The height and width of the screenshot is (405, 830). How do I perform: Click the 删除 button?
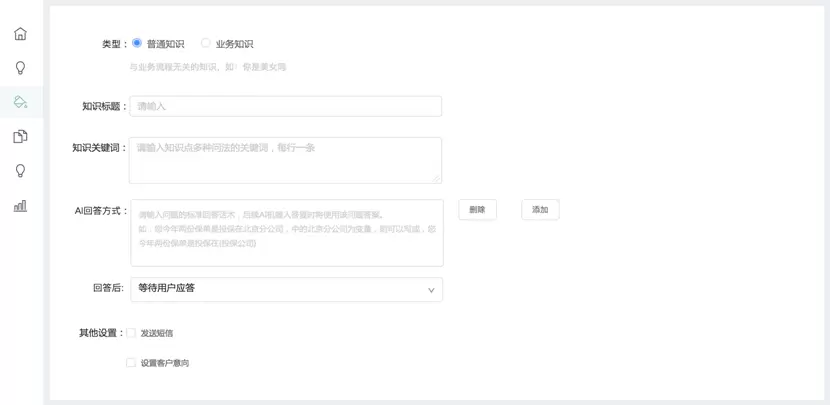point(477,210)
